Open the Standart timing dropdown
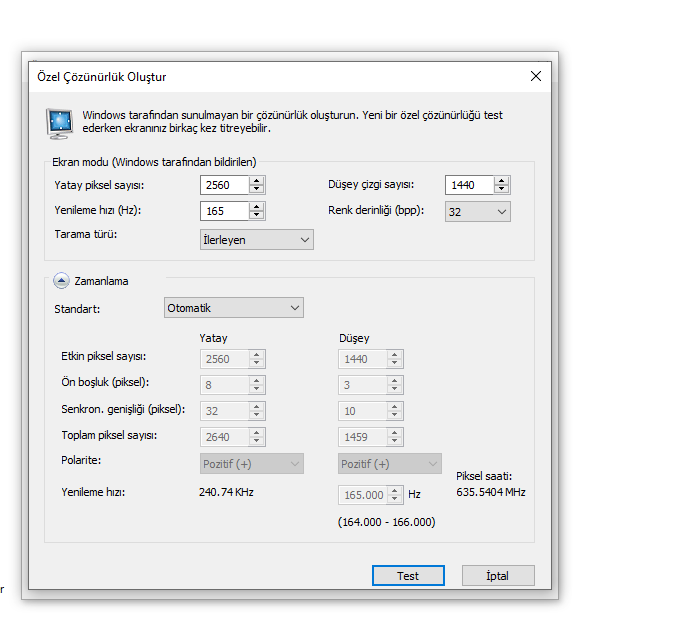This screenshot has height=639, width=677. tap(234, 308)
